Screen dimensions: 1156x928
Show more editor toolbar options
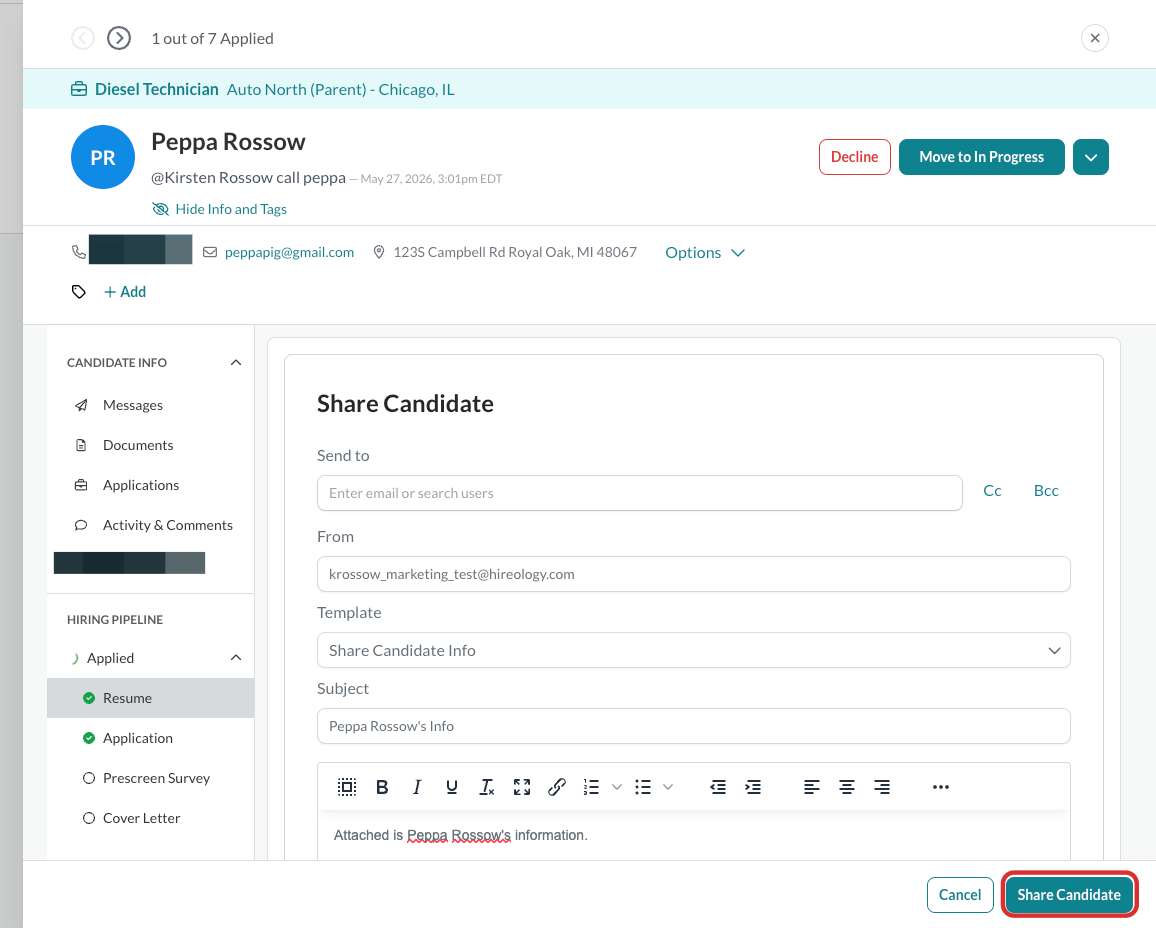click(x=941, y=787)
